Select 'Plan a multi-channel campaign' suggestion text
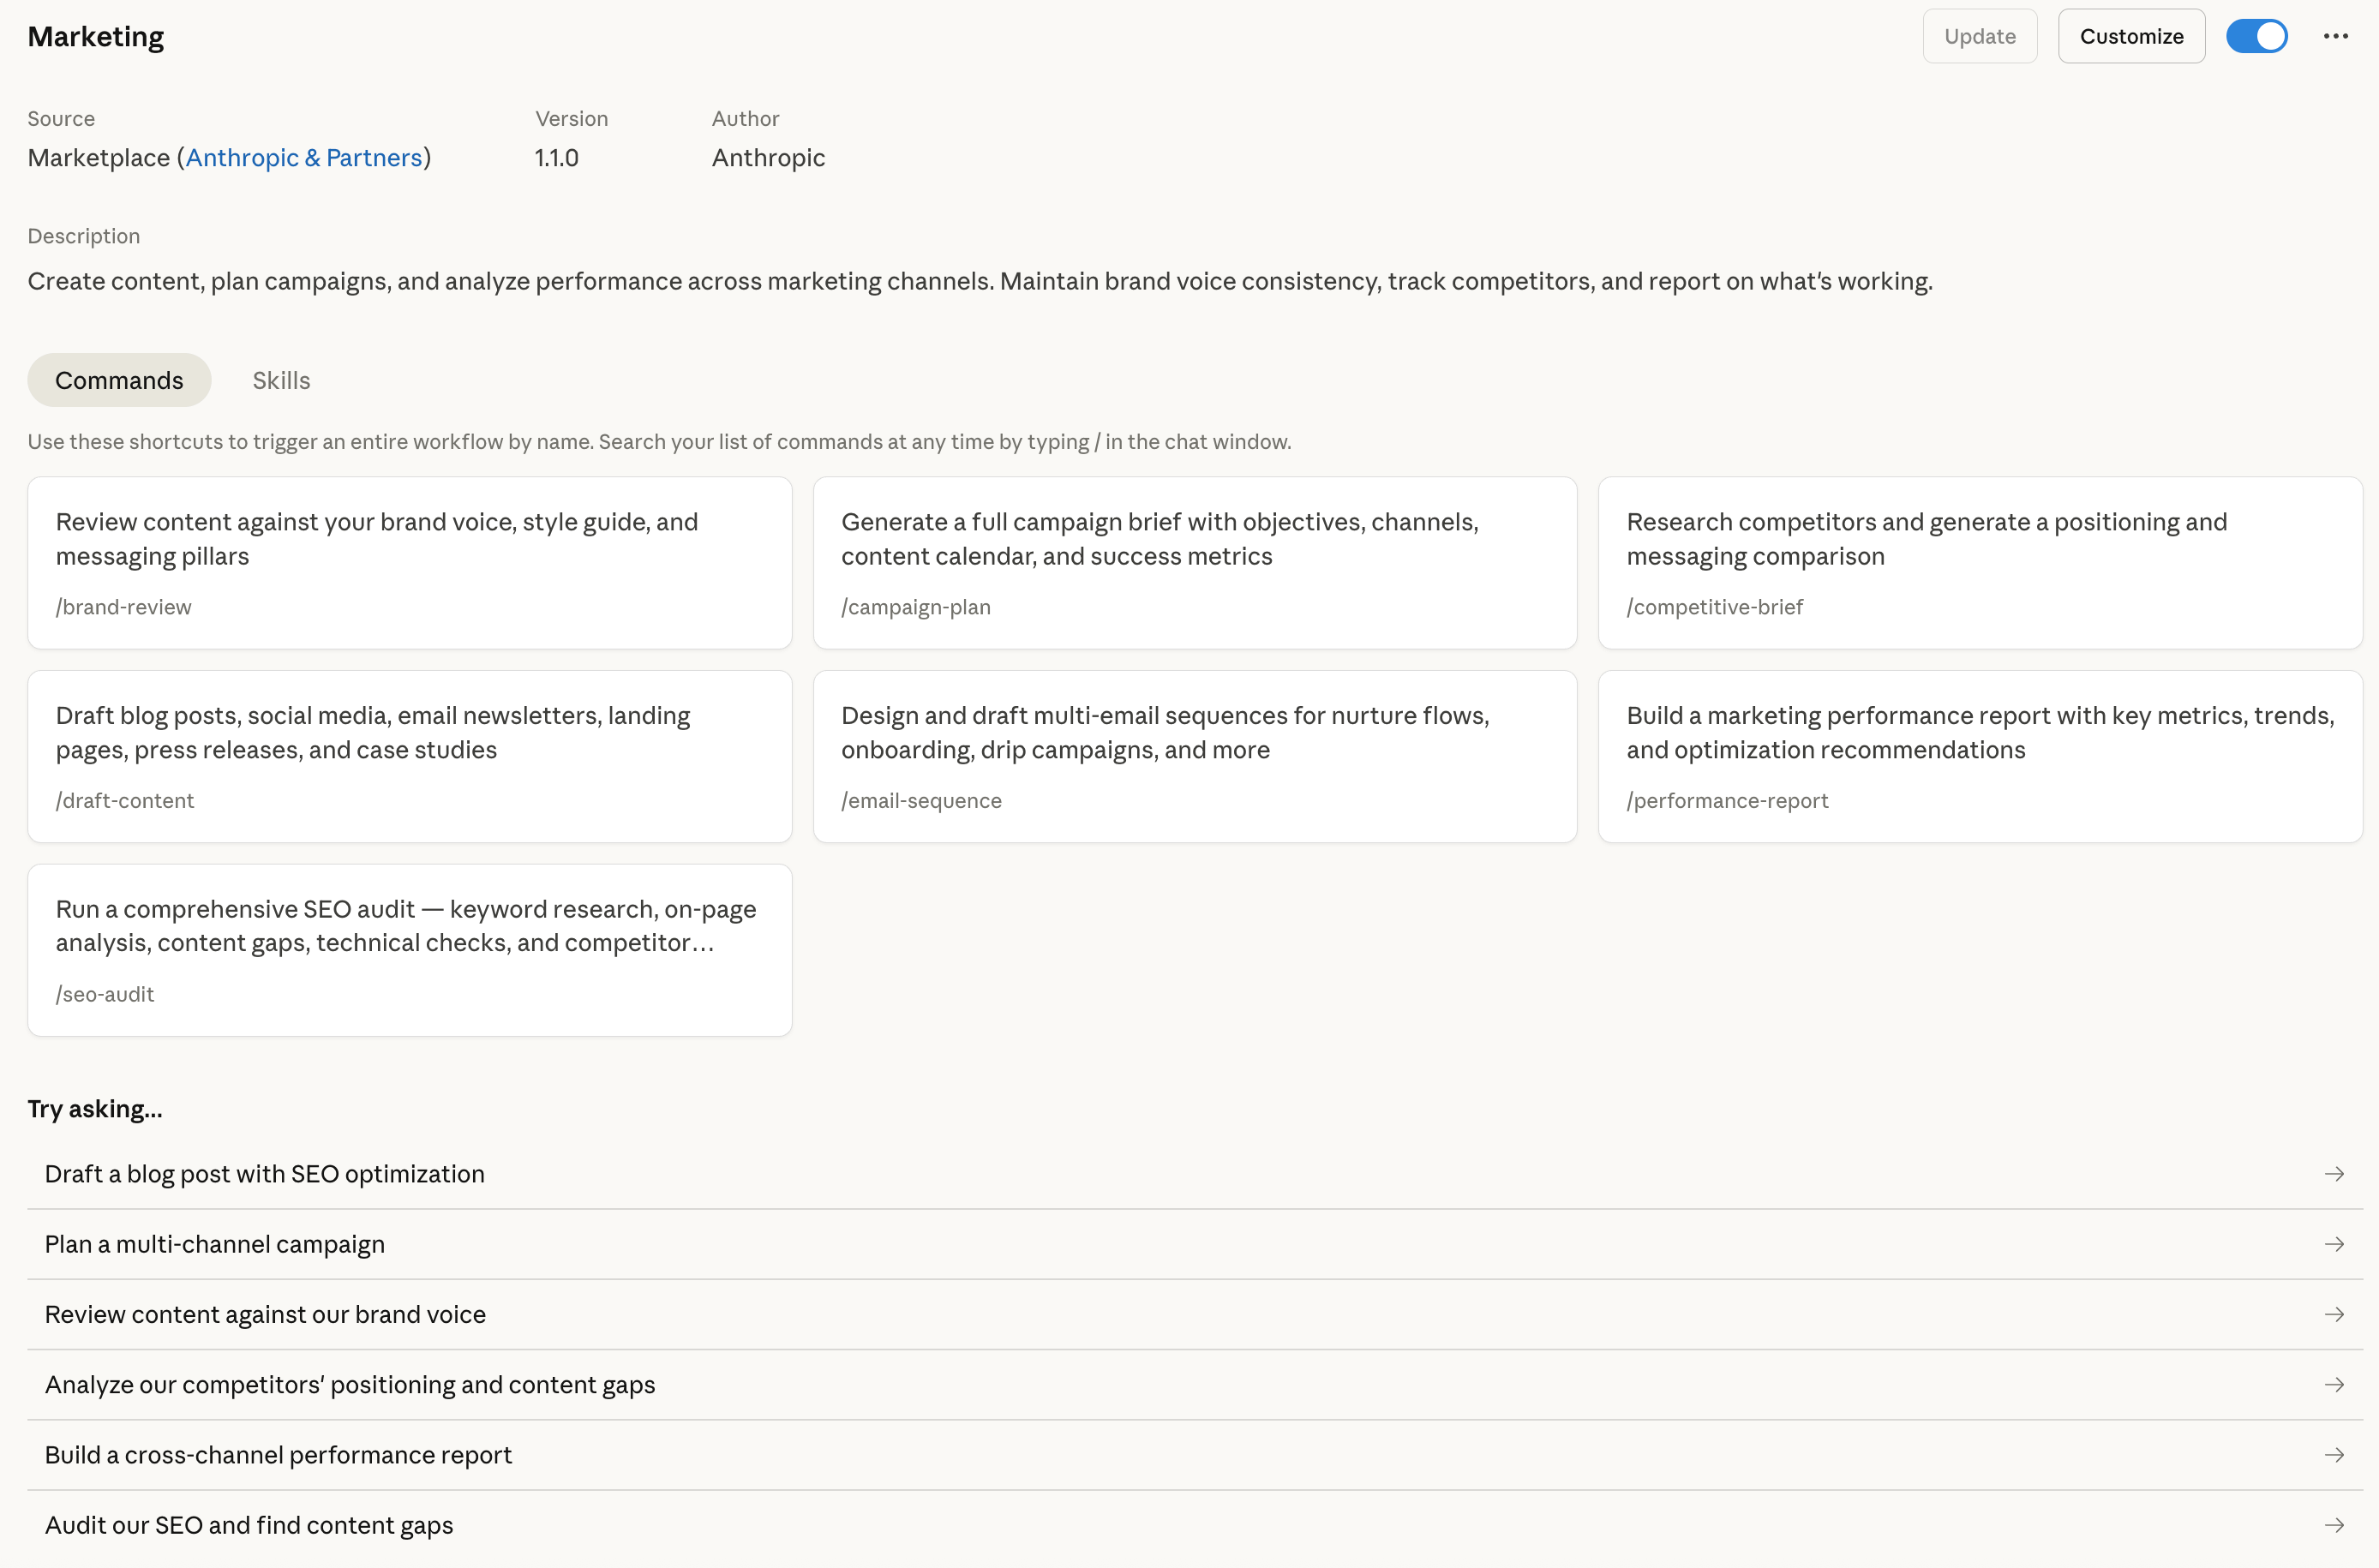2379x1568 pixels. pyautogui.click(x=215, y=1244)
